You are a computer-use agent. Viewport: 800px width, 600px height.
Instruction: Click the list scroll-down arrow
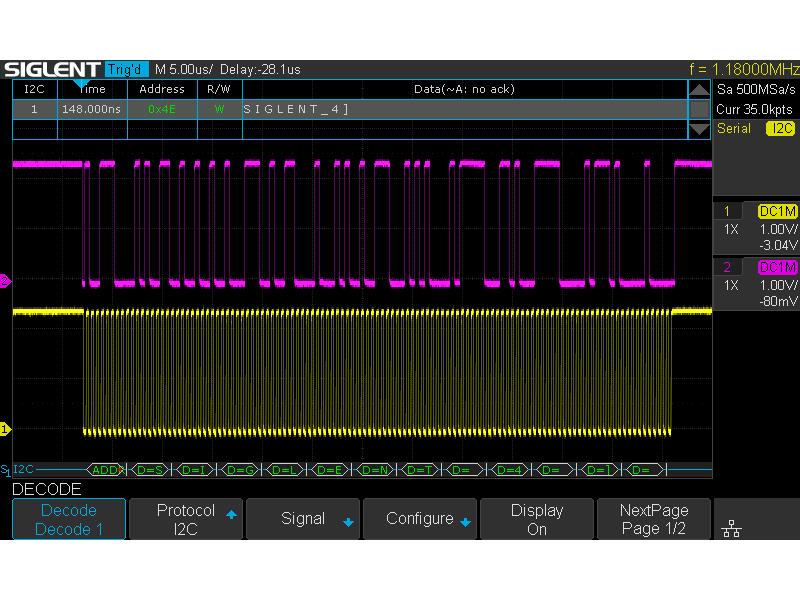click(x=699, y=130)
